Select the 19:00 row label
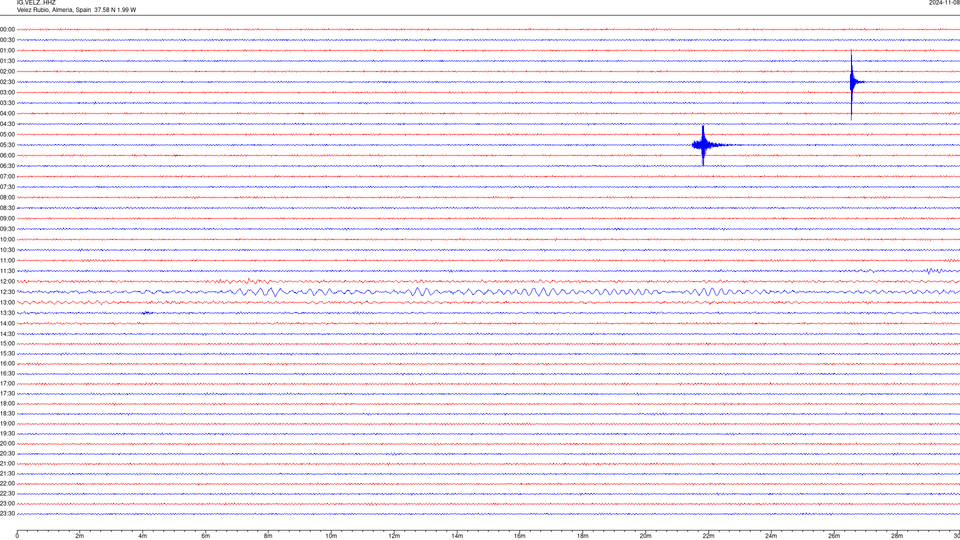960x540 pixels. pos(7,424)
